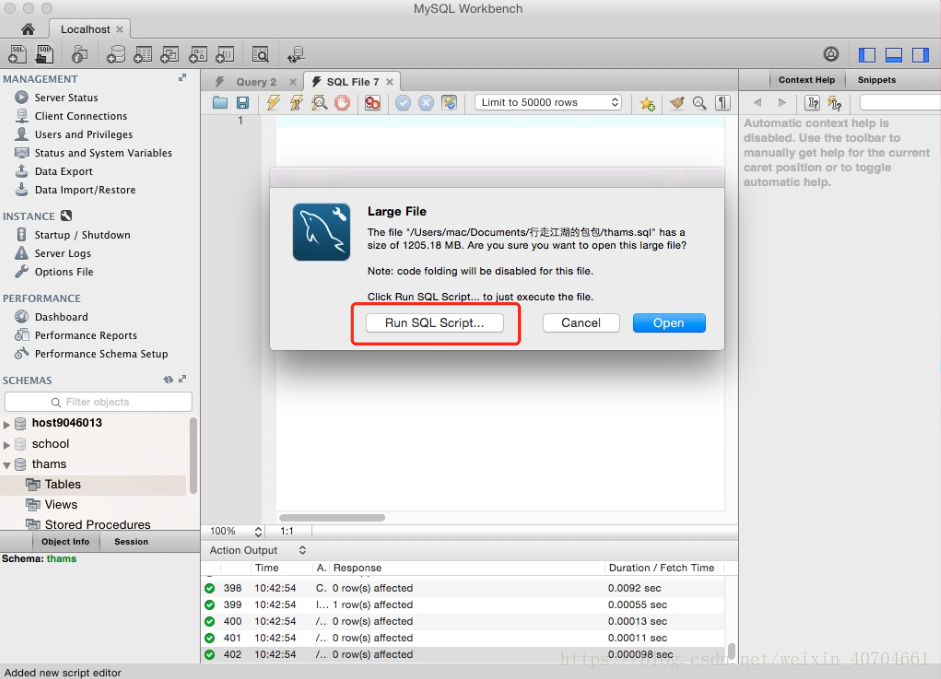The height and width of the screenshot is (679, 941).
Task: Select Views under thams schema
Action: click(61, 504)
